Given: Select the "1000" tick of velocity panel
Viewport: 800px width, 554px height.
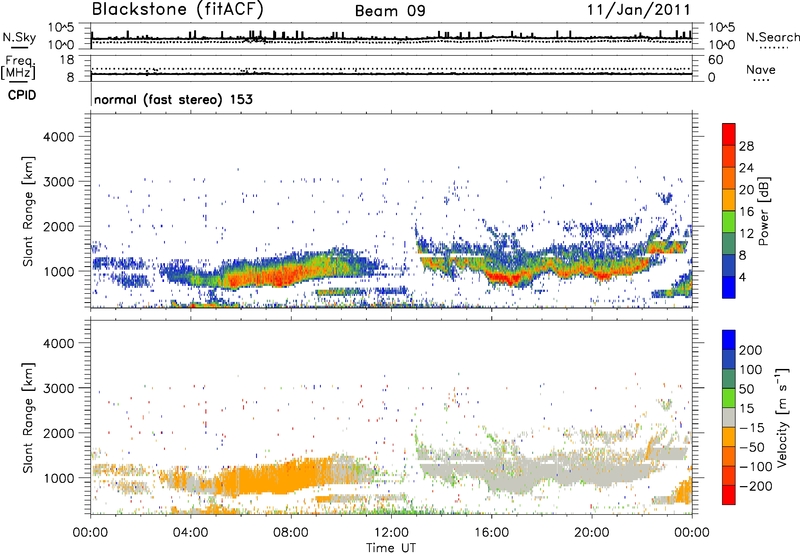Looking at the screenshot, I should click(58, 478).
